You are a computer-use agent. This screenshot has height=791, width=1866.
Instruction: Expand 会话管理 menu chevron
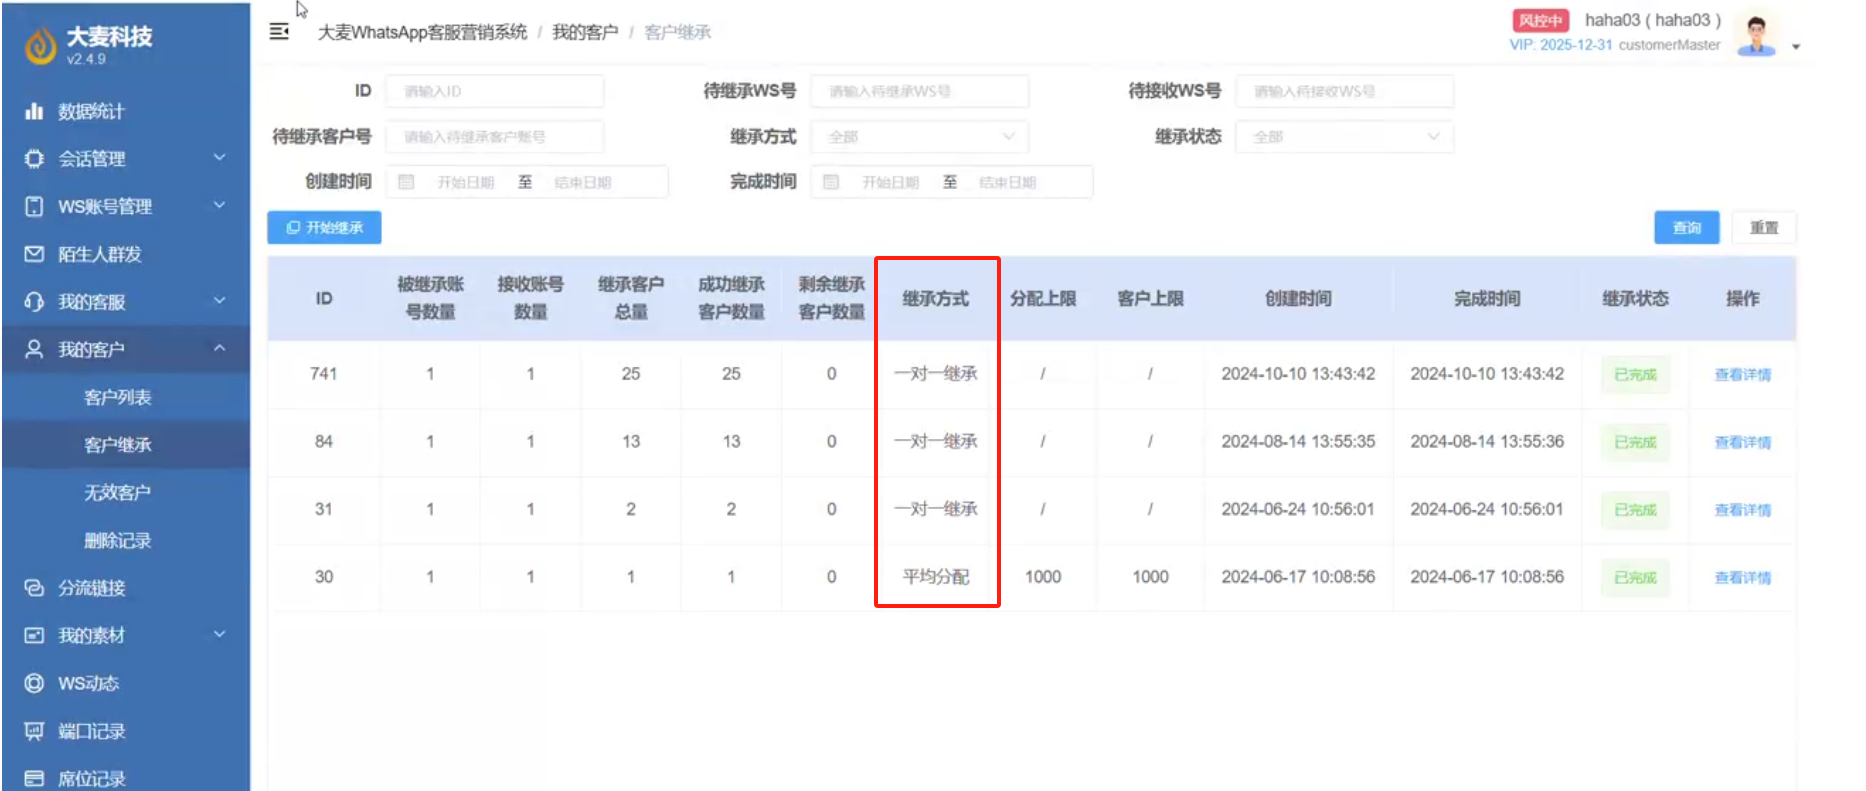pos(219,157)
